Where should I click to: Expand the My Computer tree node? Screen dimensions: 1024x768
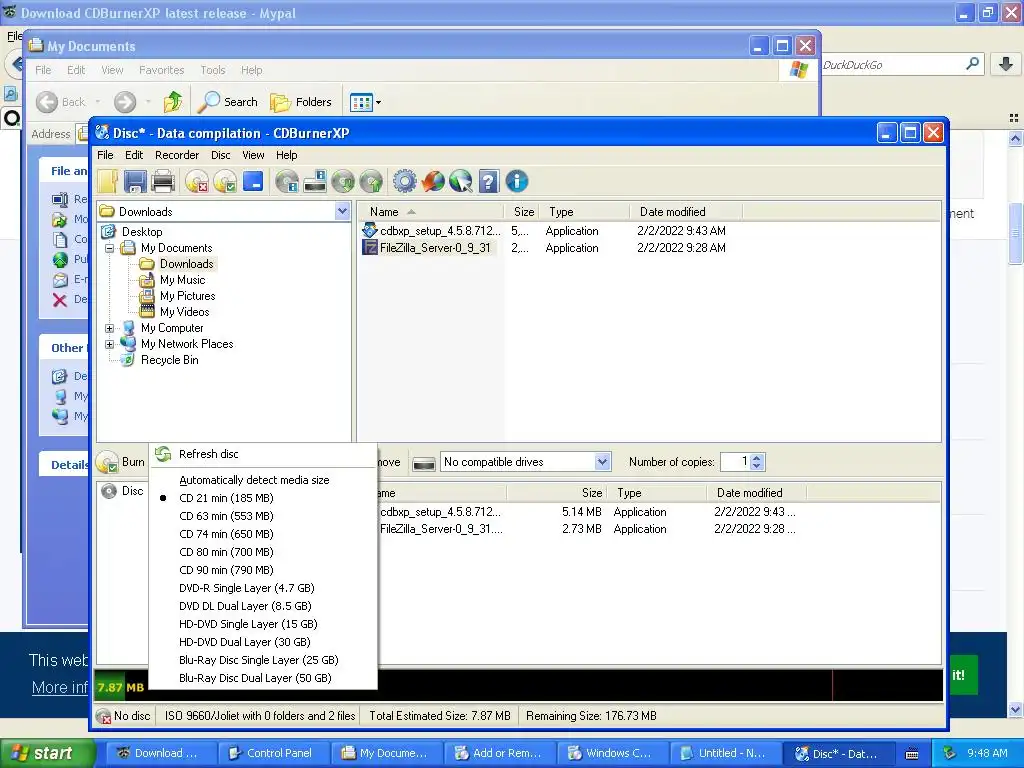tap(110, 328)
